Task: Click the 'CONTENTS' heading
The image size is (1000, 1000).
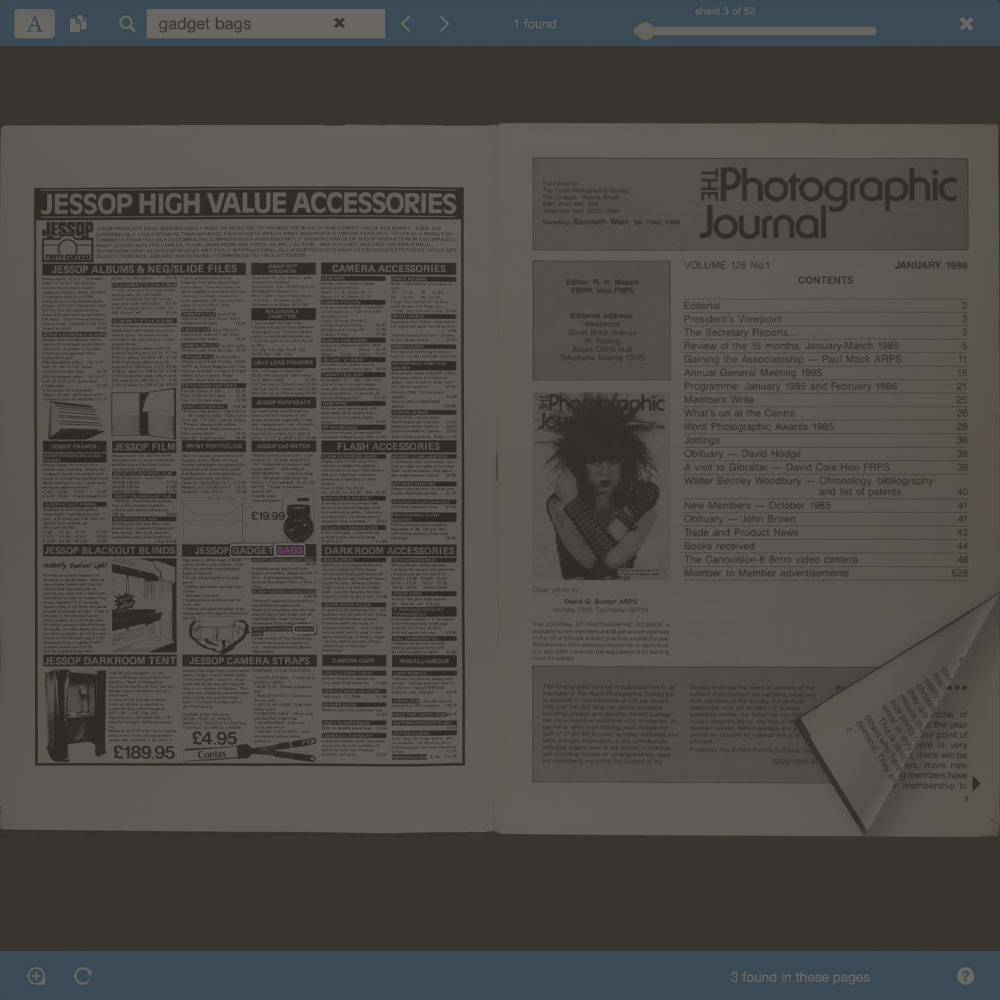Action: pos(825,281)
